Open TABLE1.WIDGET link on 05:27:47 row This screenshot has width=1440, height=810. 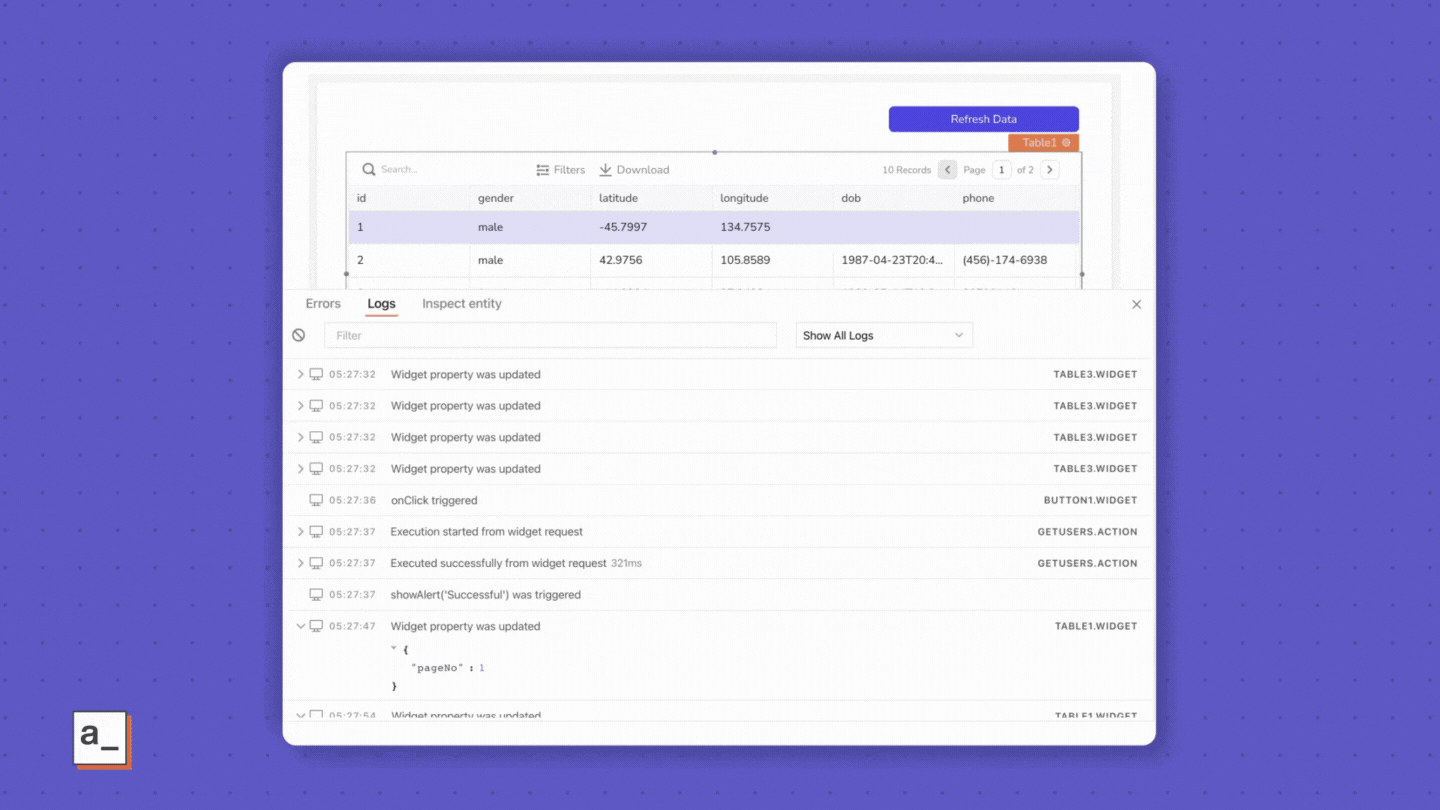pyautogui.click(x=1096, y=626)
